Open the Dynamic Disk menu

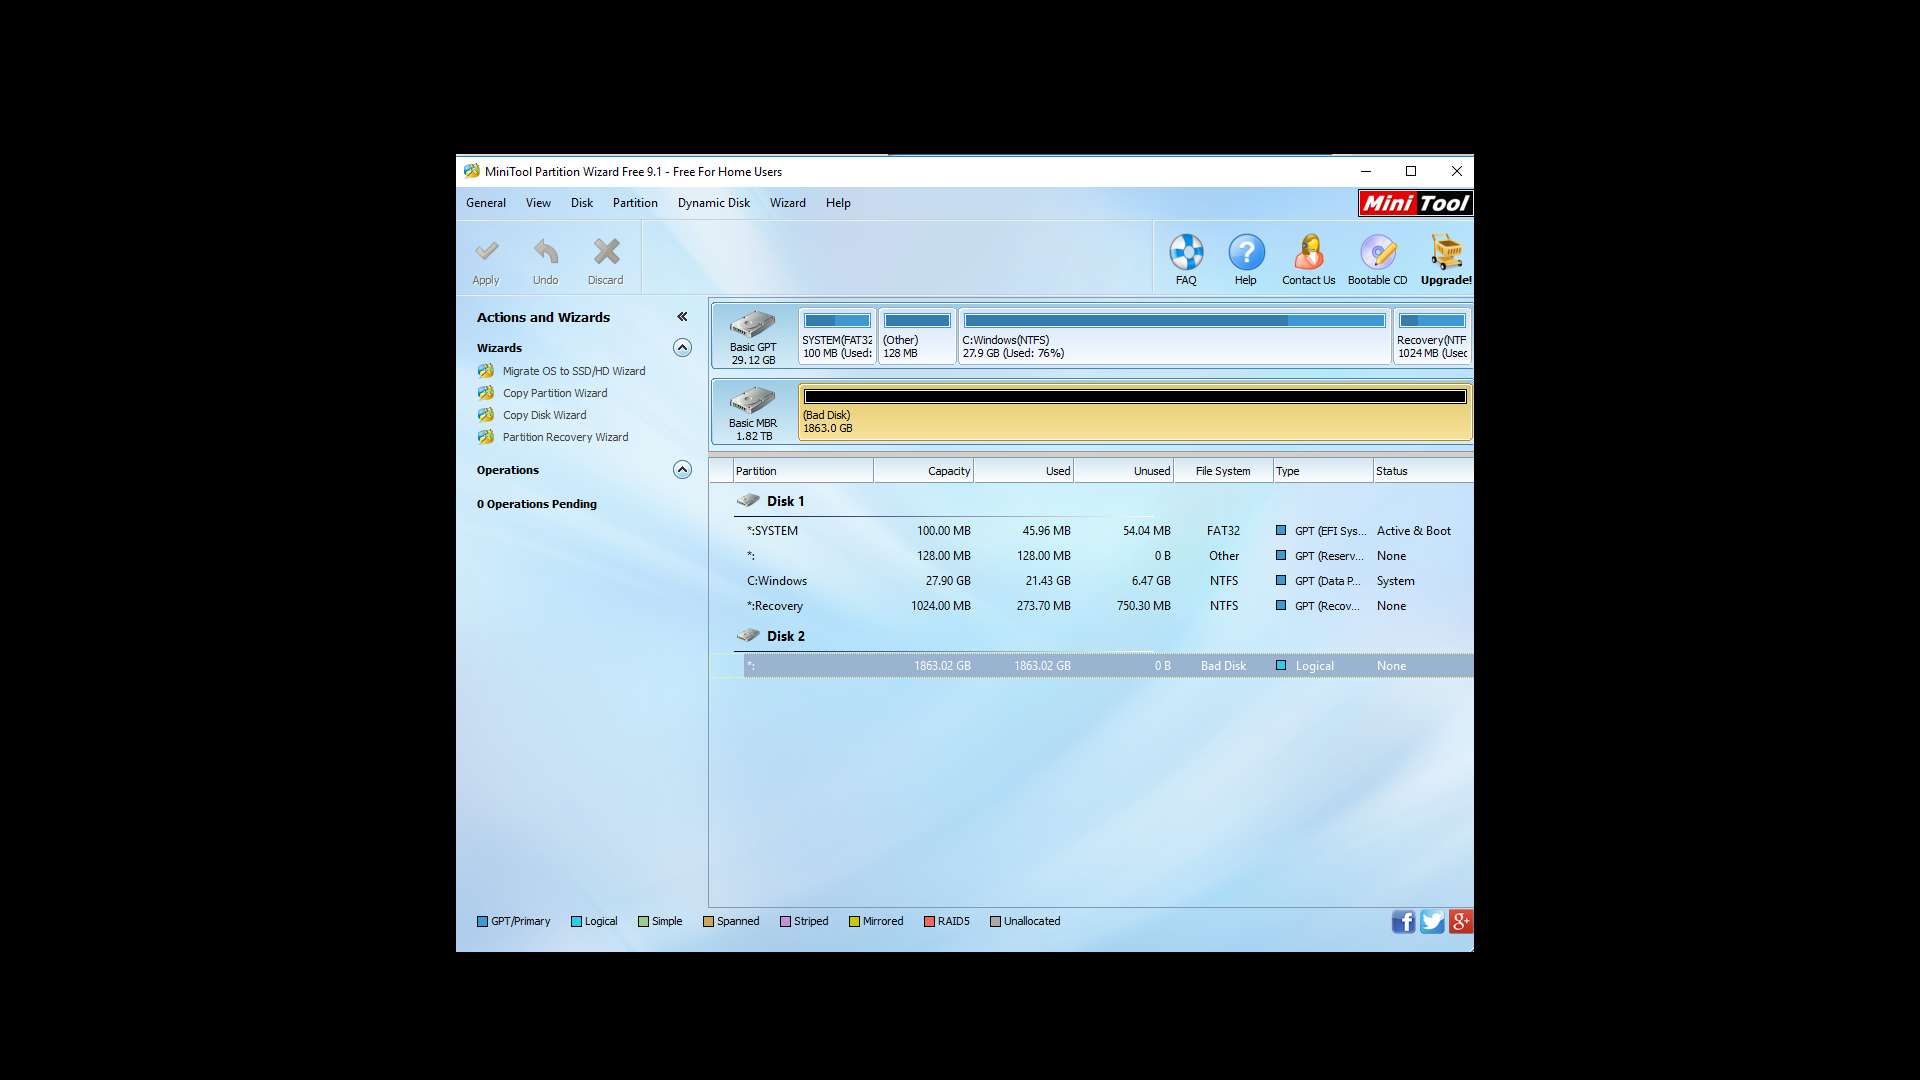coord(714,203)
